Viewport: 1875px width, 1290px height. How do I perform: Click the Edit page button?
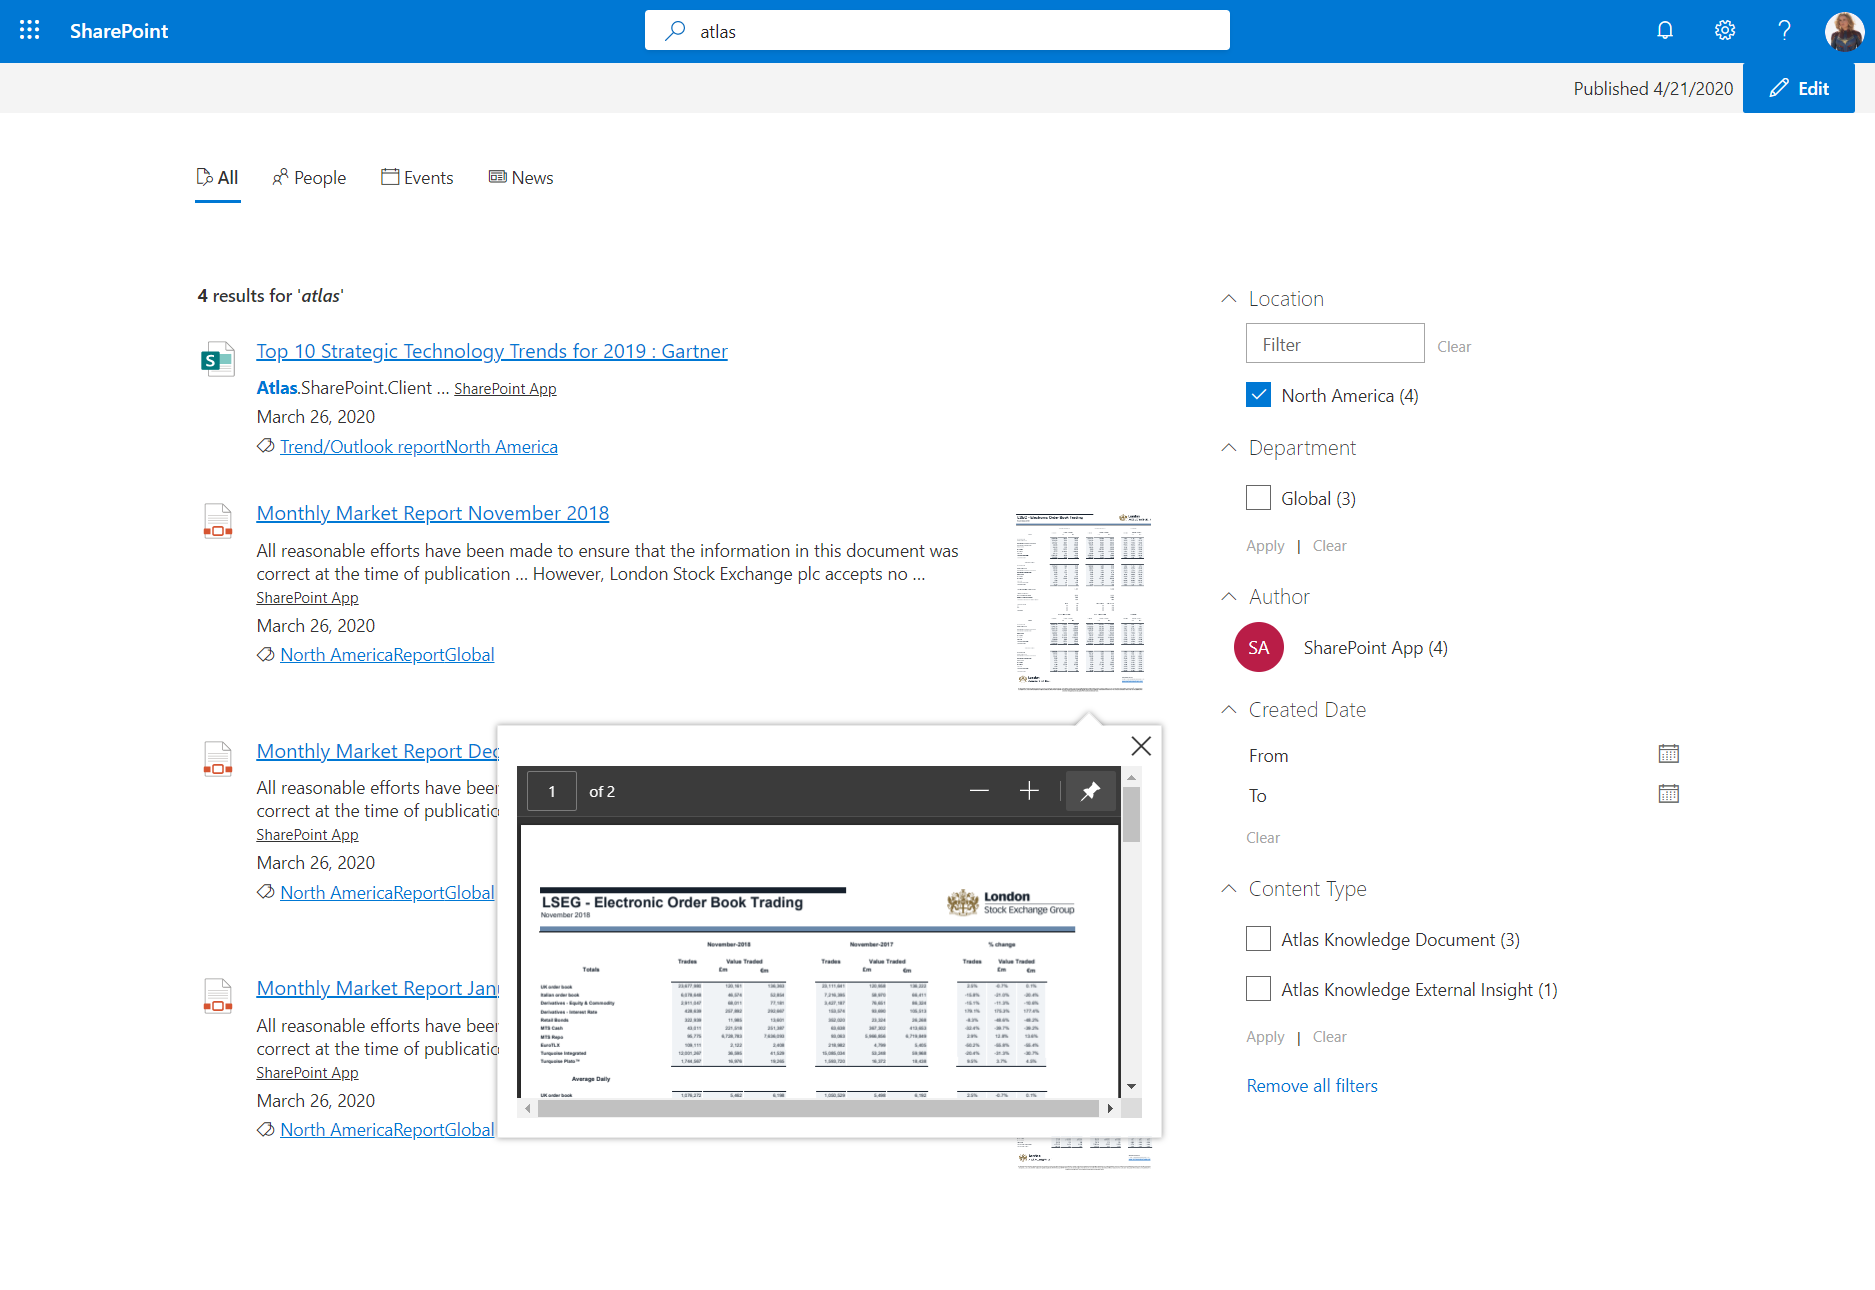pos(1799,88)
